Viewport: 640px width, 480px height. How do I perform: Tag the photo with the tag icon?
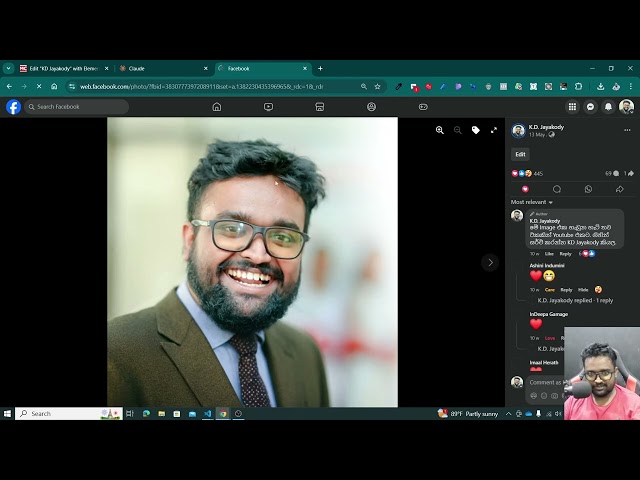click(476, 130)
